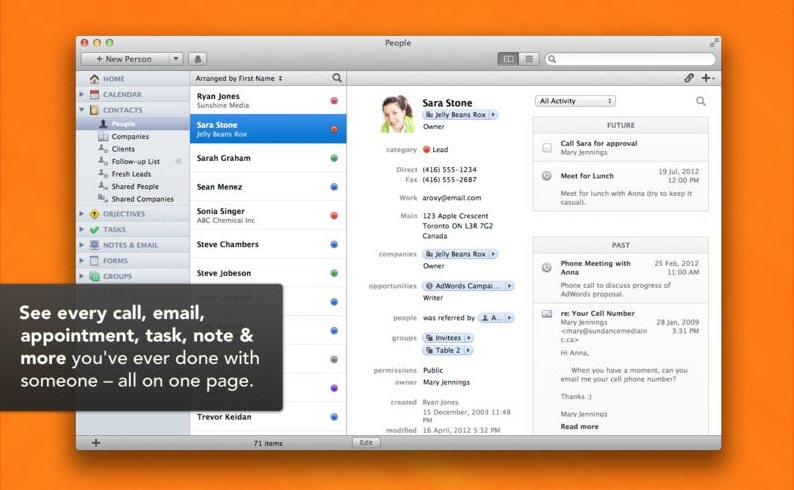Viewport: 794px width, 490px height.
Task: Select People under Contacts
Action: click(123, 124)
